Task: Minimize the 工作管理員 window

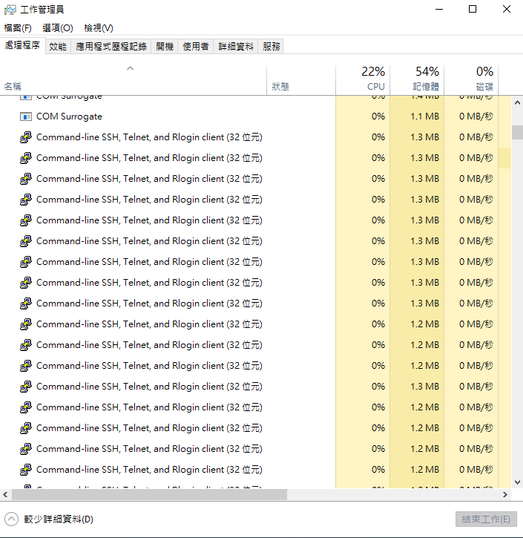Action: 439,9
